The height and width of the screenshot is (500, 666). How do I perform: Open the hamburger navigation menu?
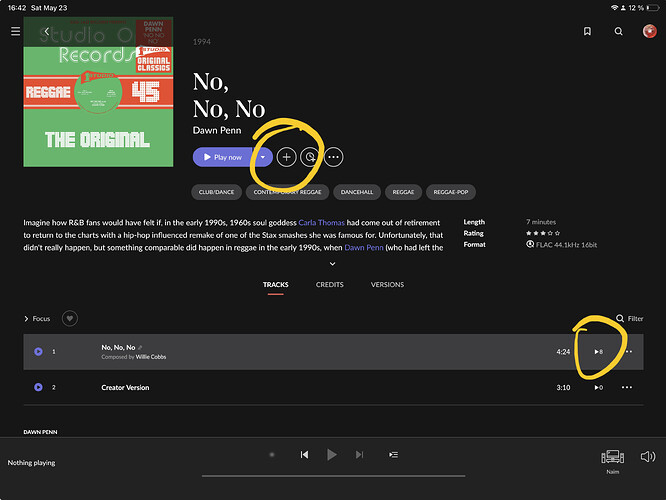click(15, 31)
